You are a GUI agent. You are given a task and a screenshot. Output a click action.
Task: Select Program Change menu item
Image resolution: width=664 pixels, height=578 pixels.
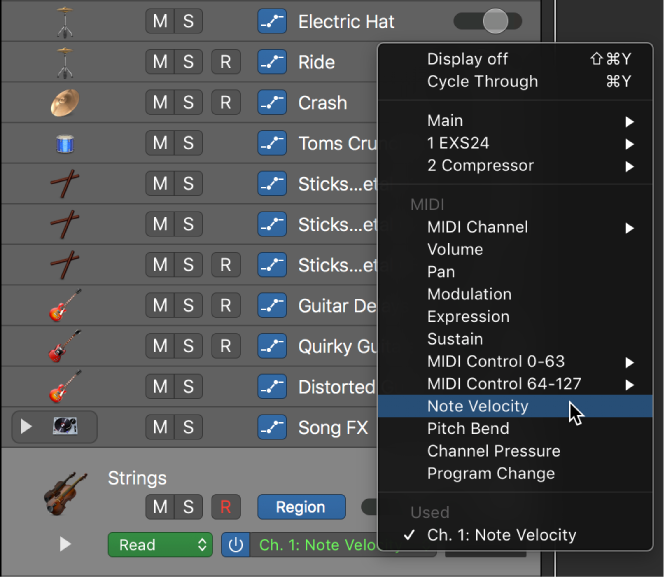coord(515,474)
